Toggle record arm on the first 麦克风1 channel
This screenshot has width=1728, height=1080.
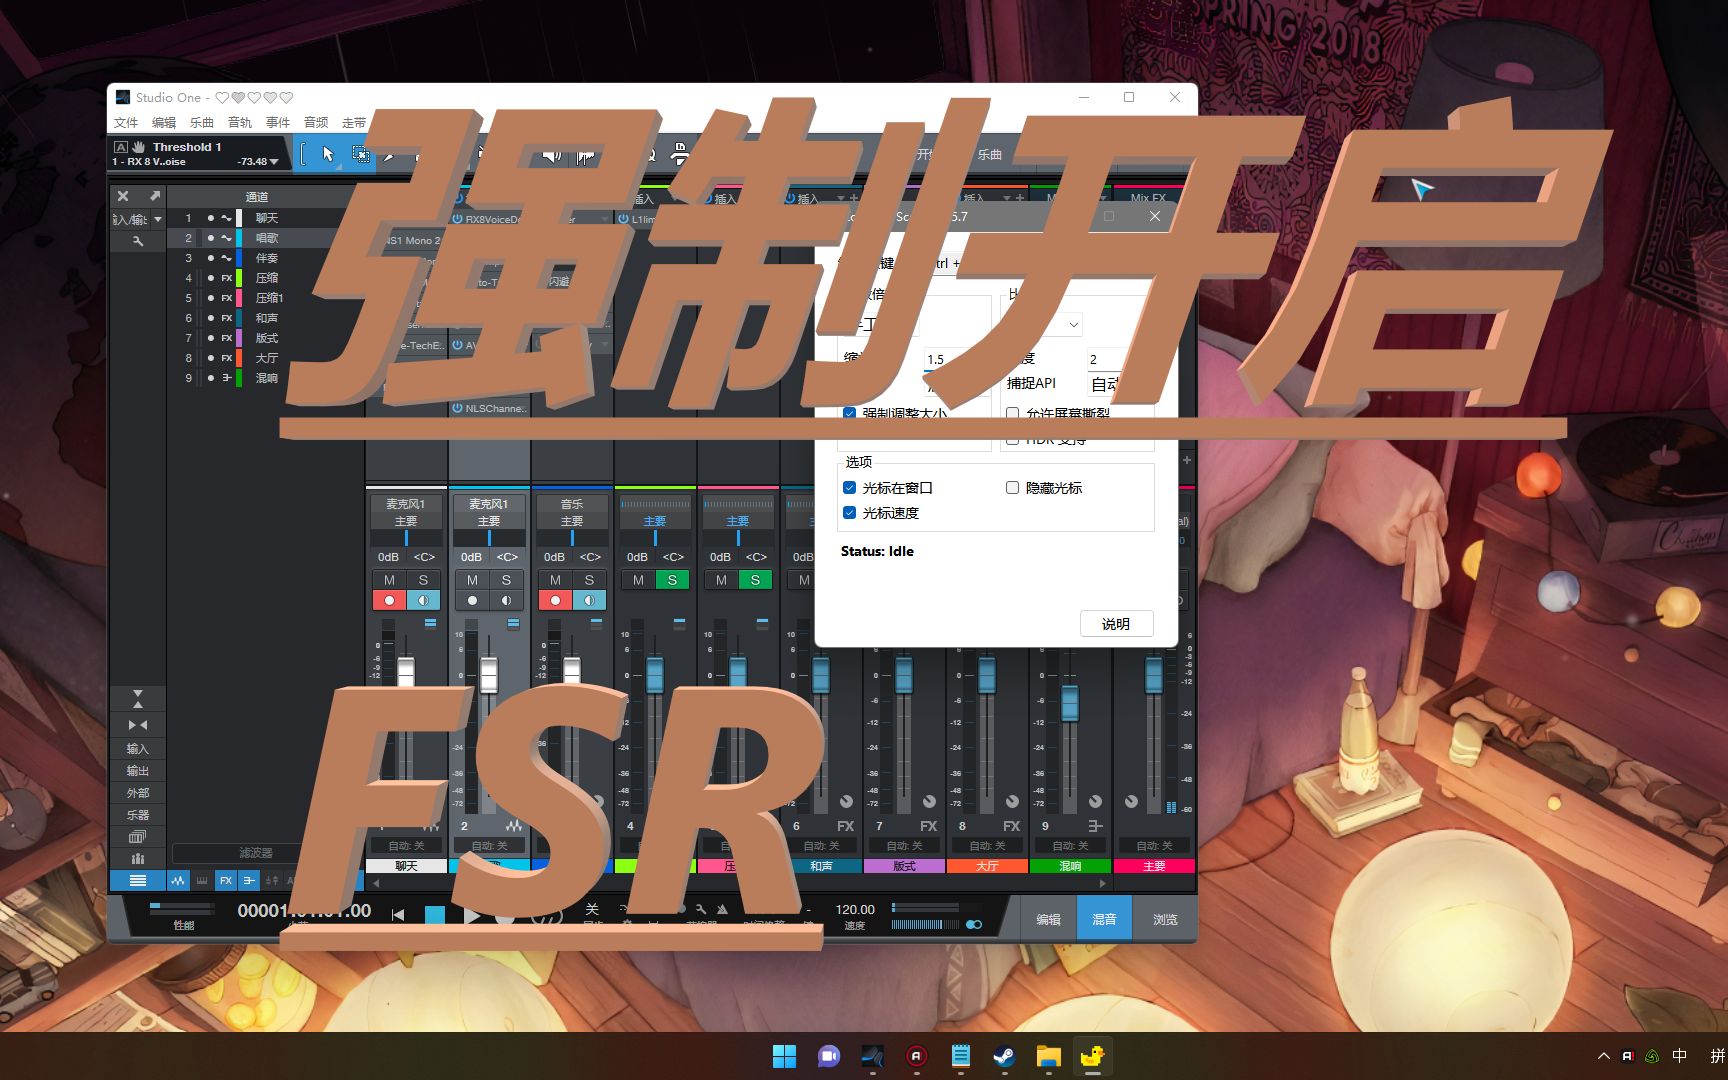389,600
